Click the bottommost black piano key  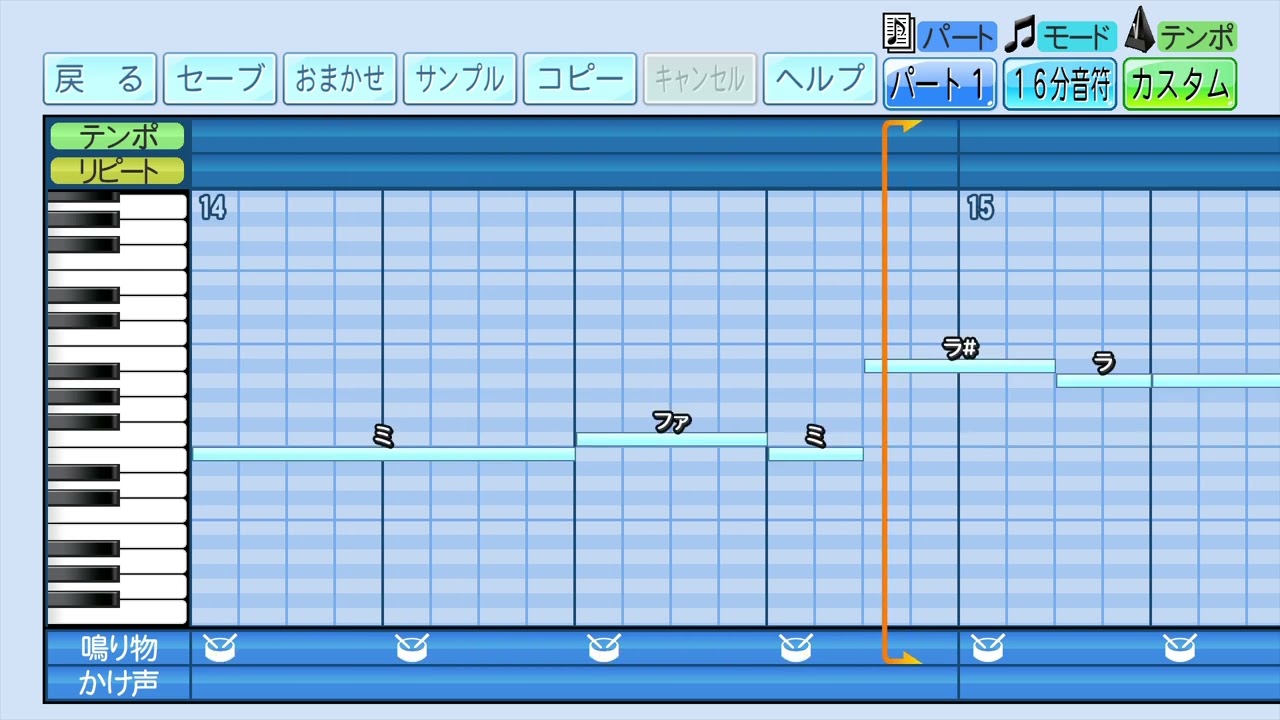pyautogui.click(x=84, y=598)
